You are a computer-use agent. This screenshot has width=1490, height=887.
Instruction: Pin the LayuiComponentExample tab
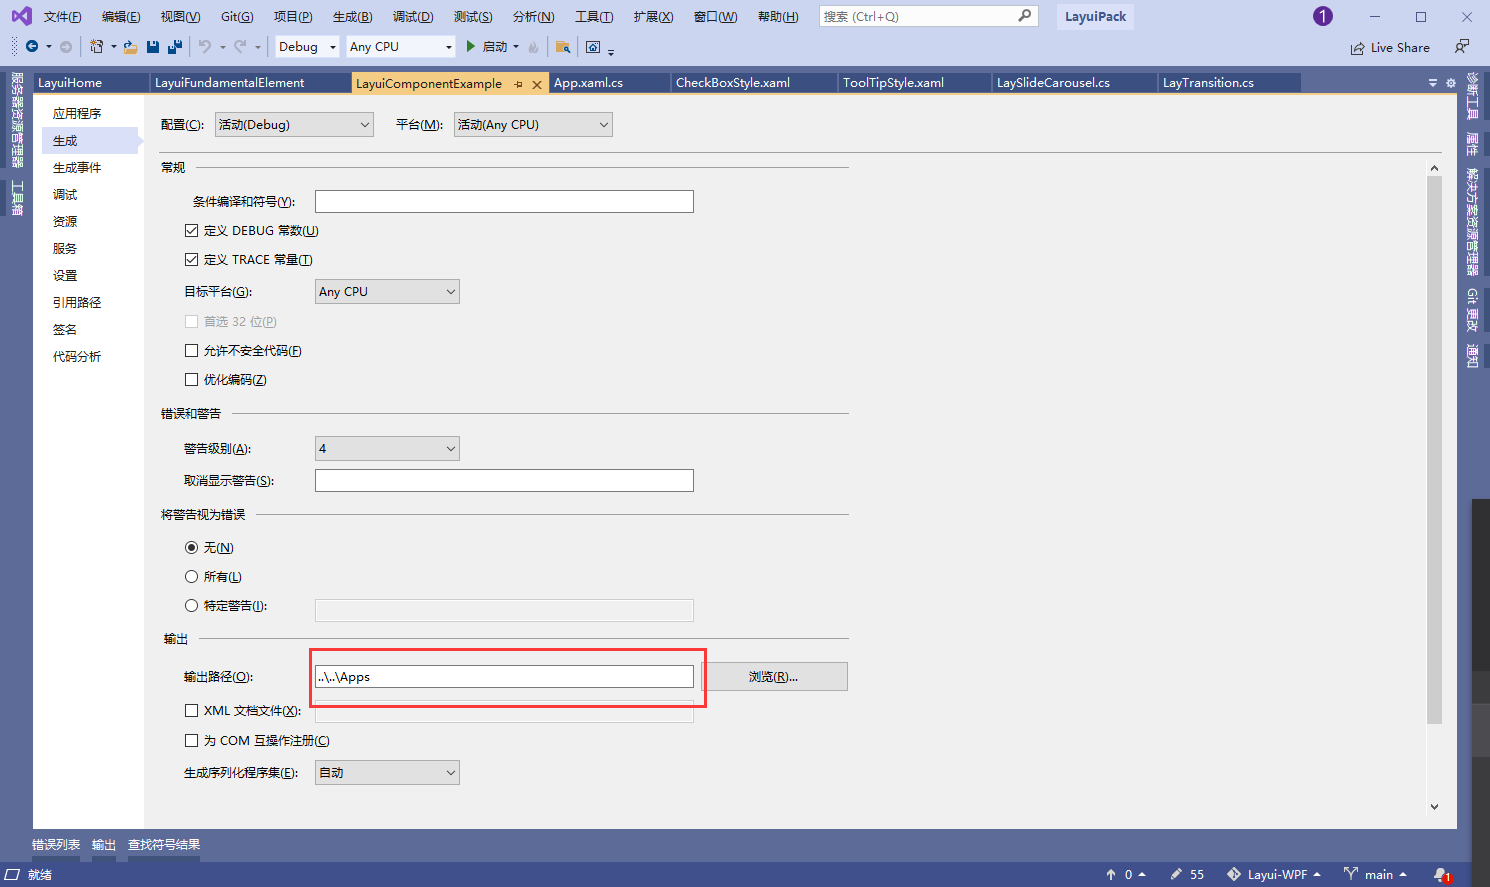pyautogui.click(x=518, y=84)
